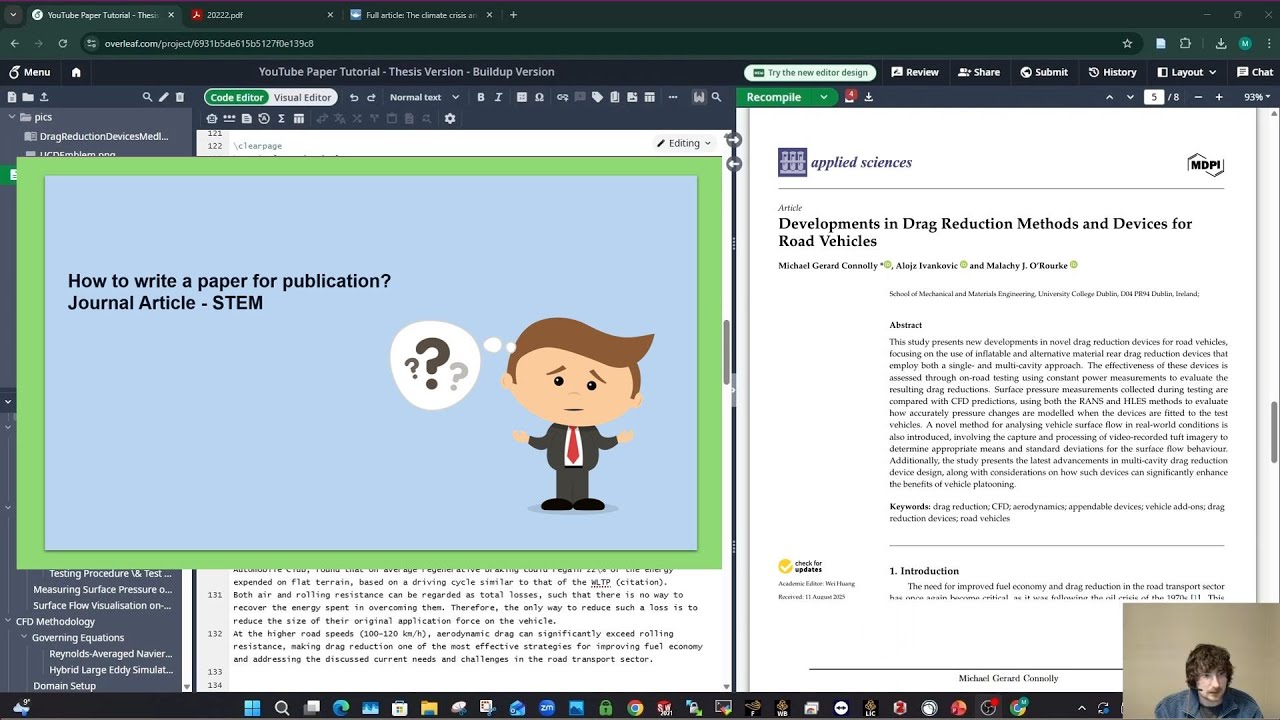Open Windows Start menu

pos(252,708)
